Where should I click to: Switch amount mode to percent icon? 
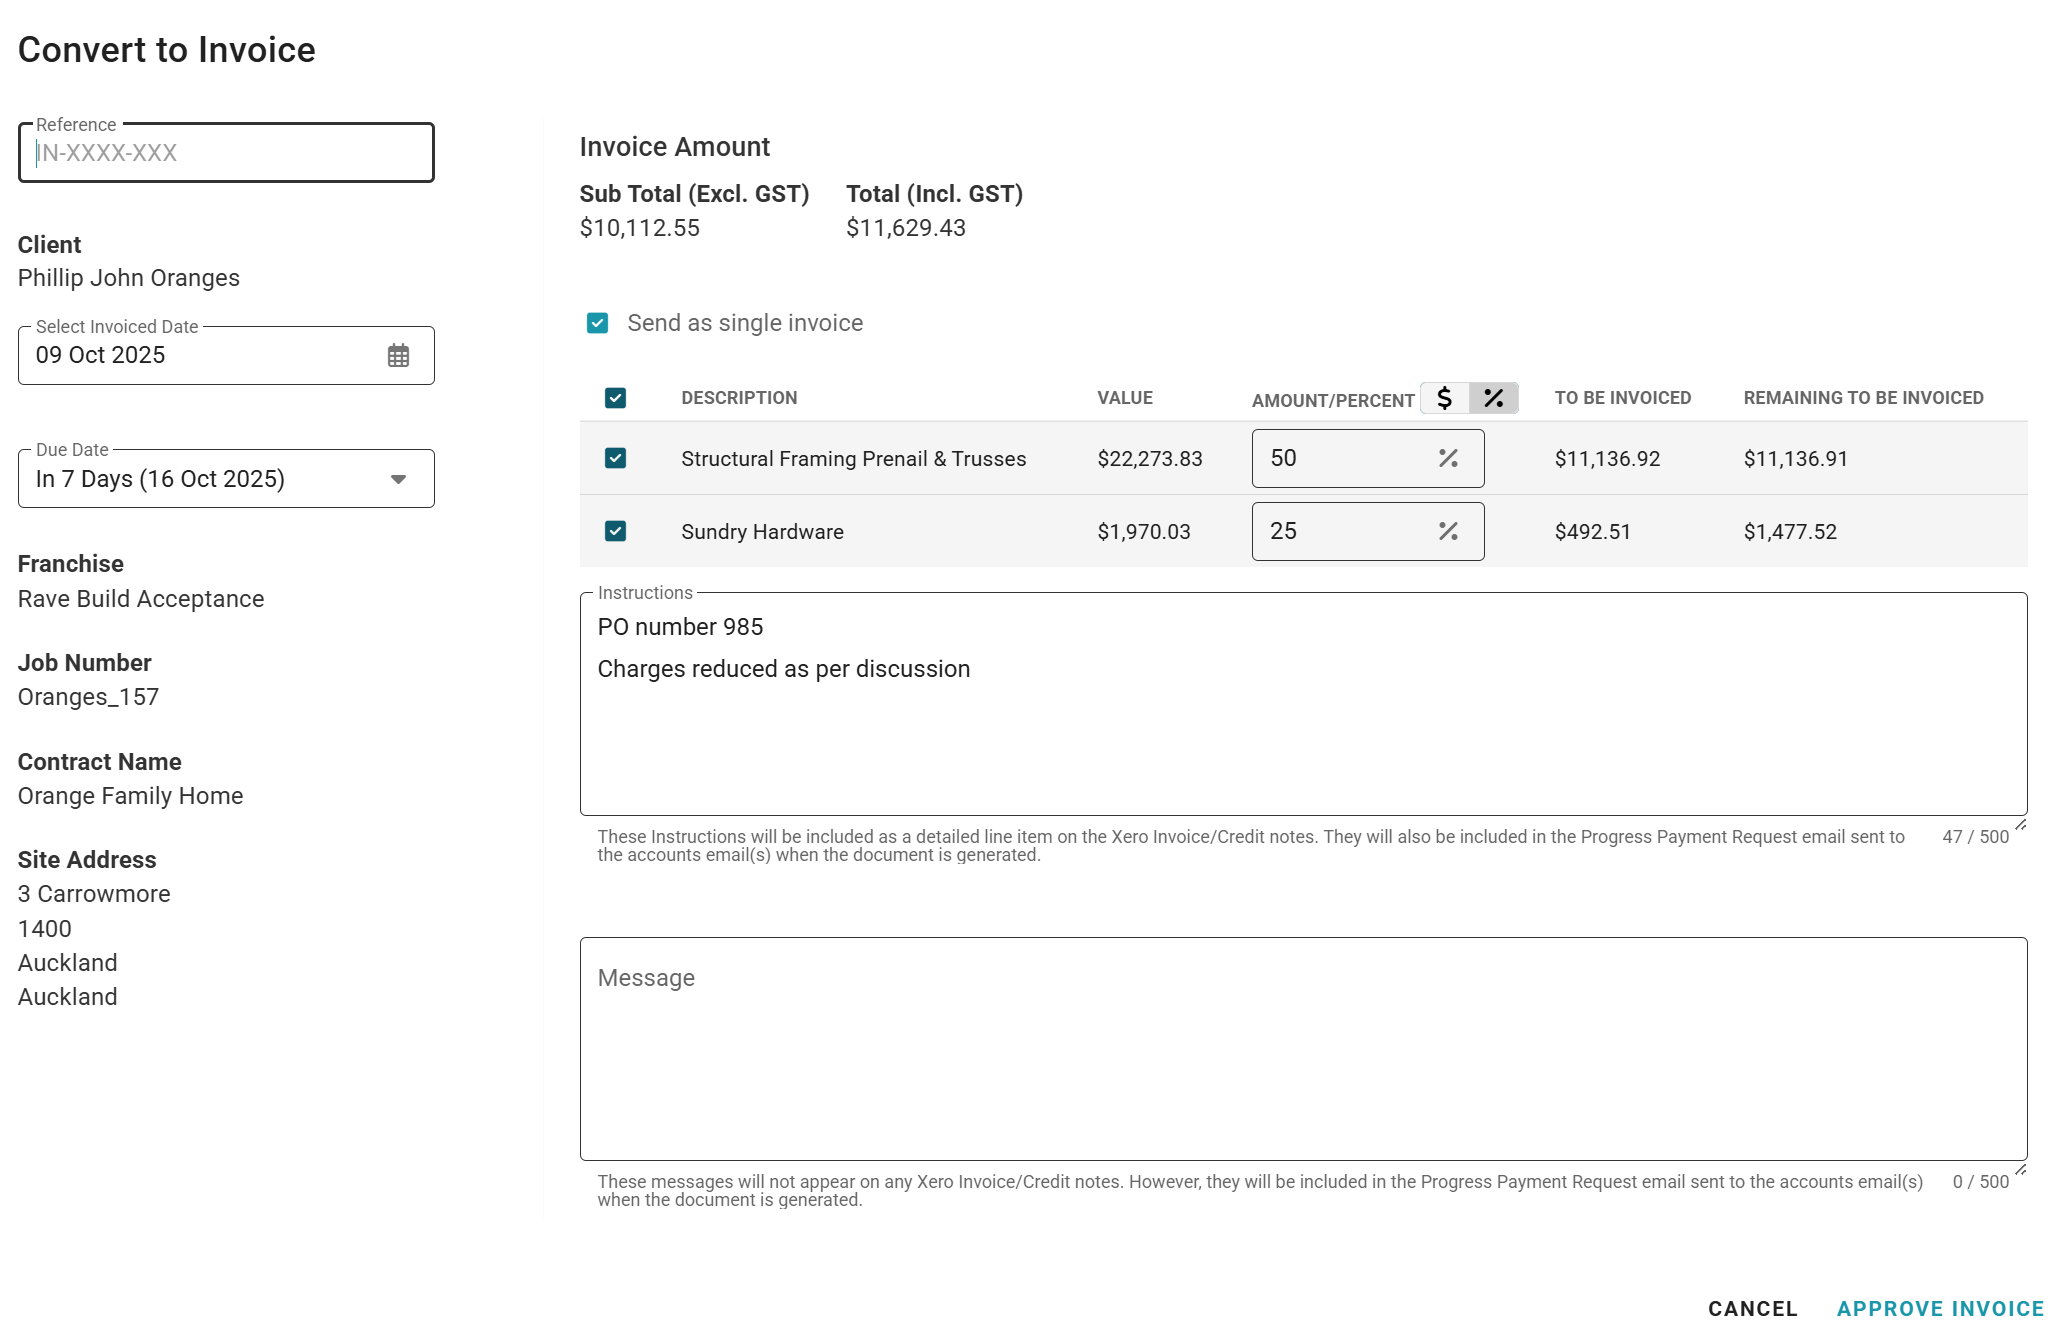pyautogui.click(x=1493, y=398)
